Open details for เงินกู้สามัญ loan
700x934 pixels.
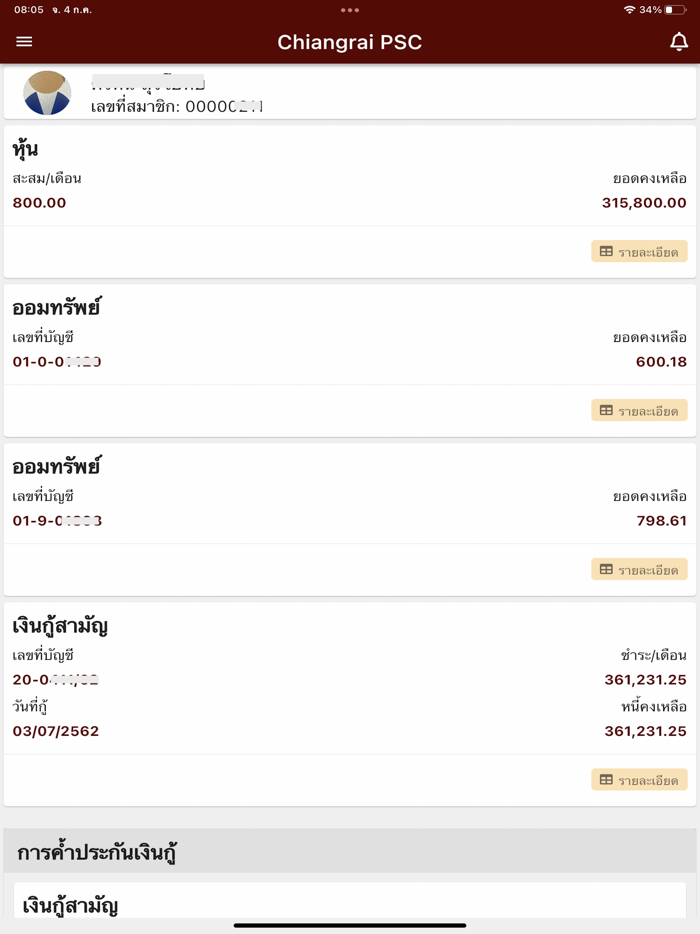tap(639, 780)
